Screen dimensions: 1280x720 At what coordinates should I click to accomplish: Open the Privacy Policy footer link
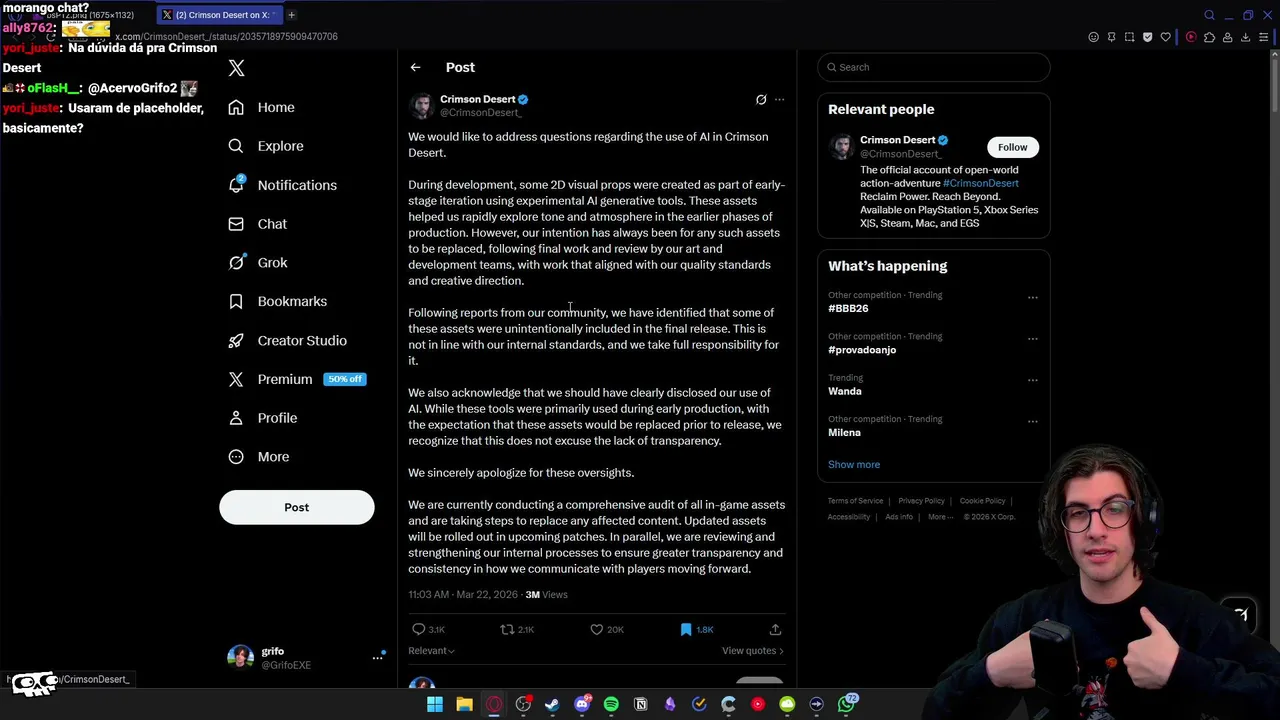(x=921, y=501)
